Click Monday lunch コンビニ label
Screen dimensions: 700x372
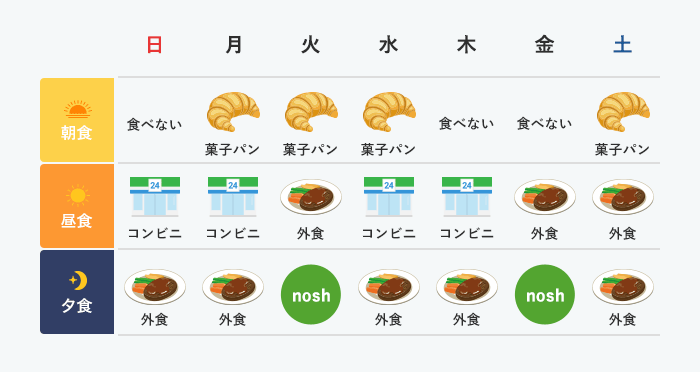point(233,233)
